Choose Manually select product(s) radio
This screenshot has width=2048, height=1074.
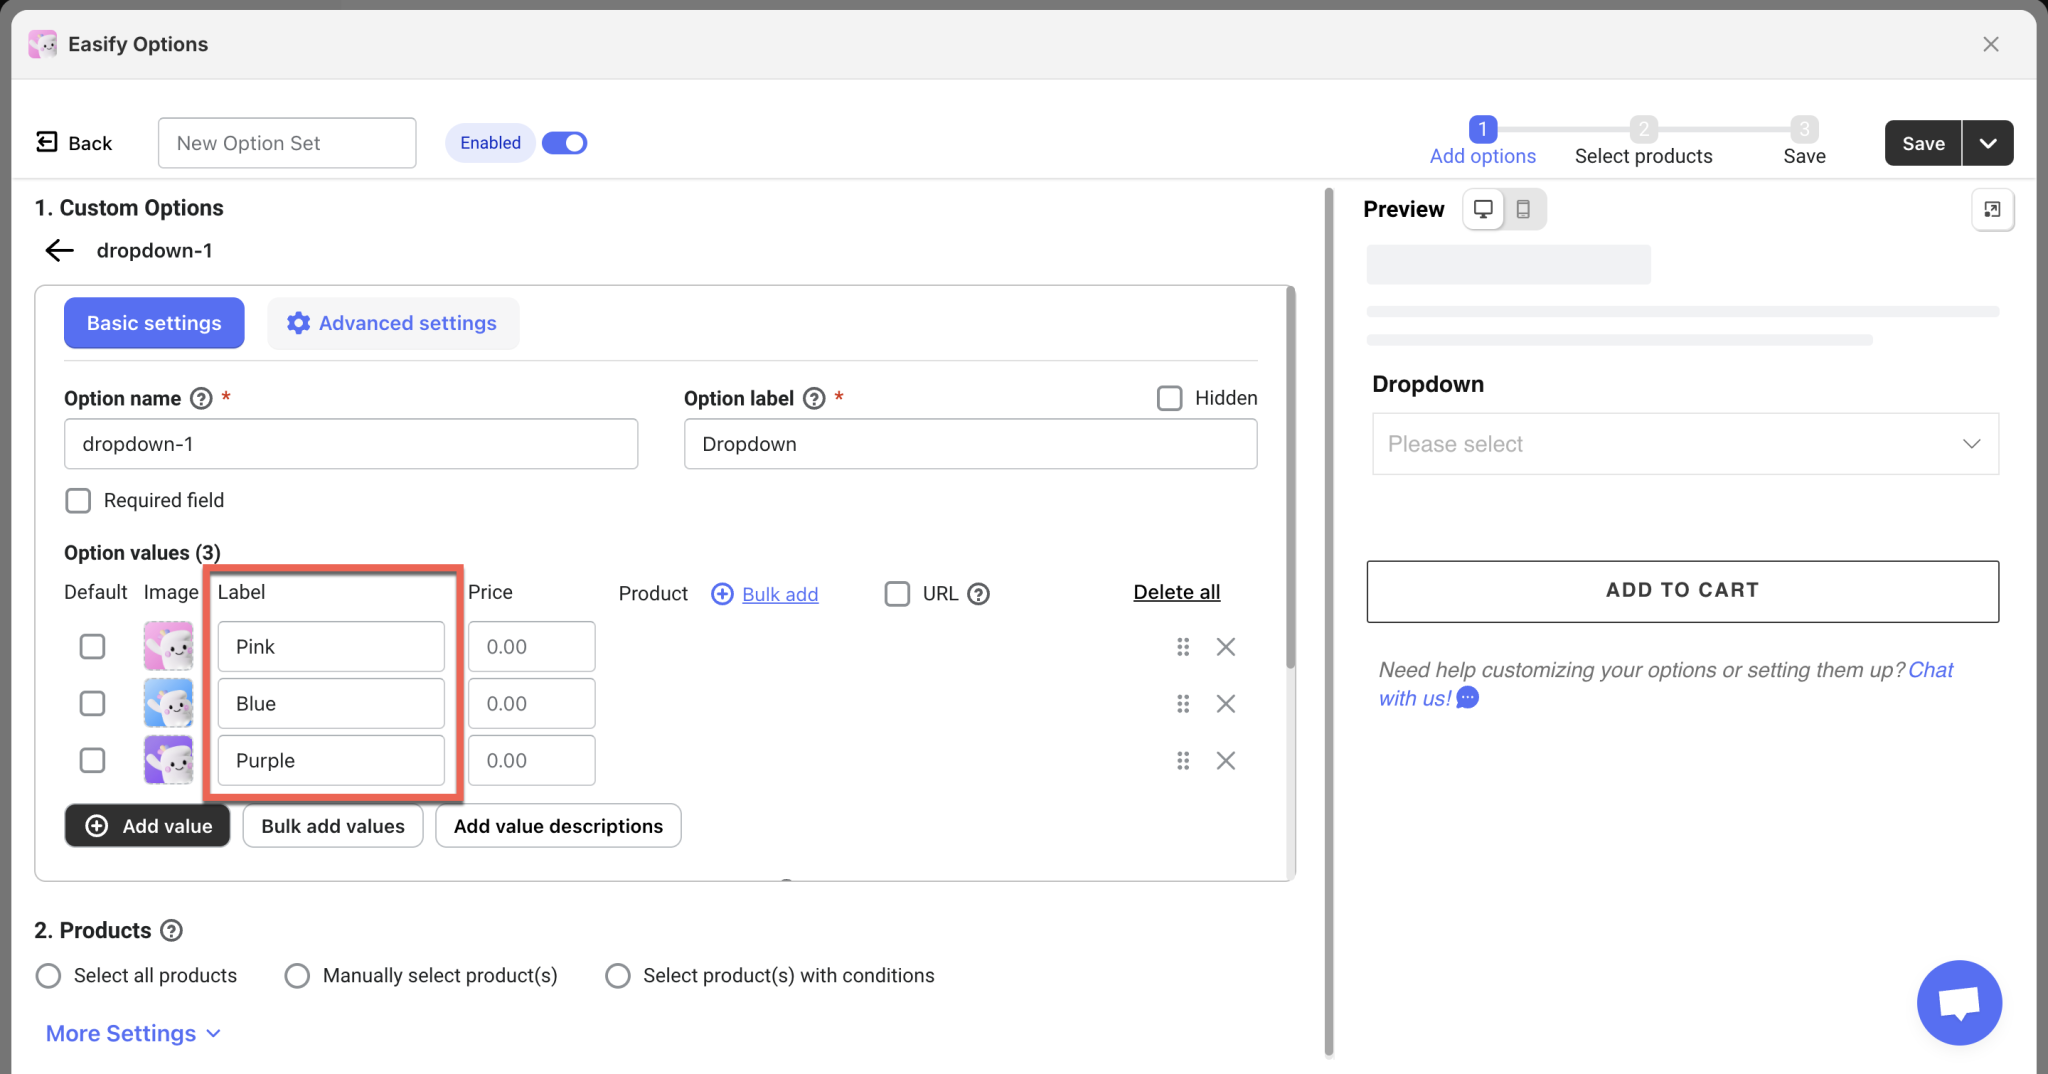coord(297,976)
